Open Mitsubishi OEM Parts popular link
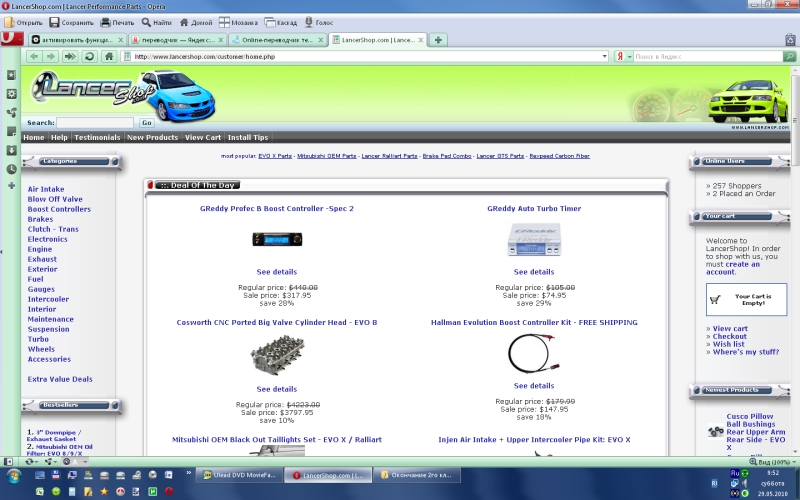Viewport: 800px width, 500px height. 327,156
